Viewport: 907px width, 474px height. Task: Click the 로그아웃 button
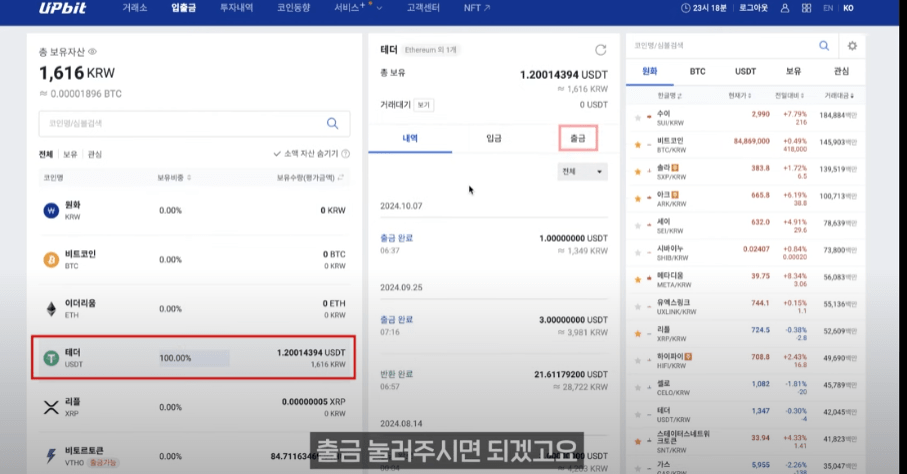(753, 8)
